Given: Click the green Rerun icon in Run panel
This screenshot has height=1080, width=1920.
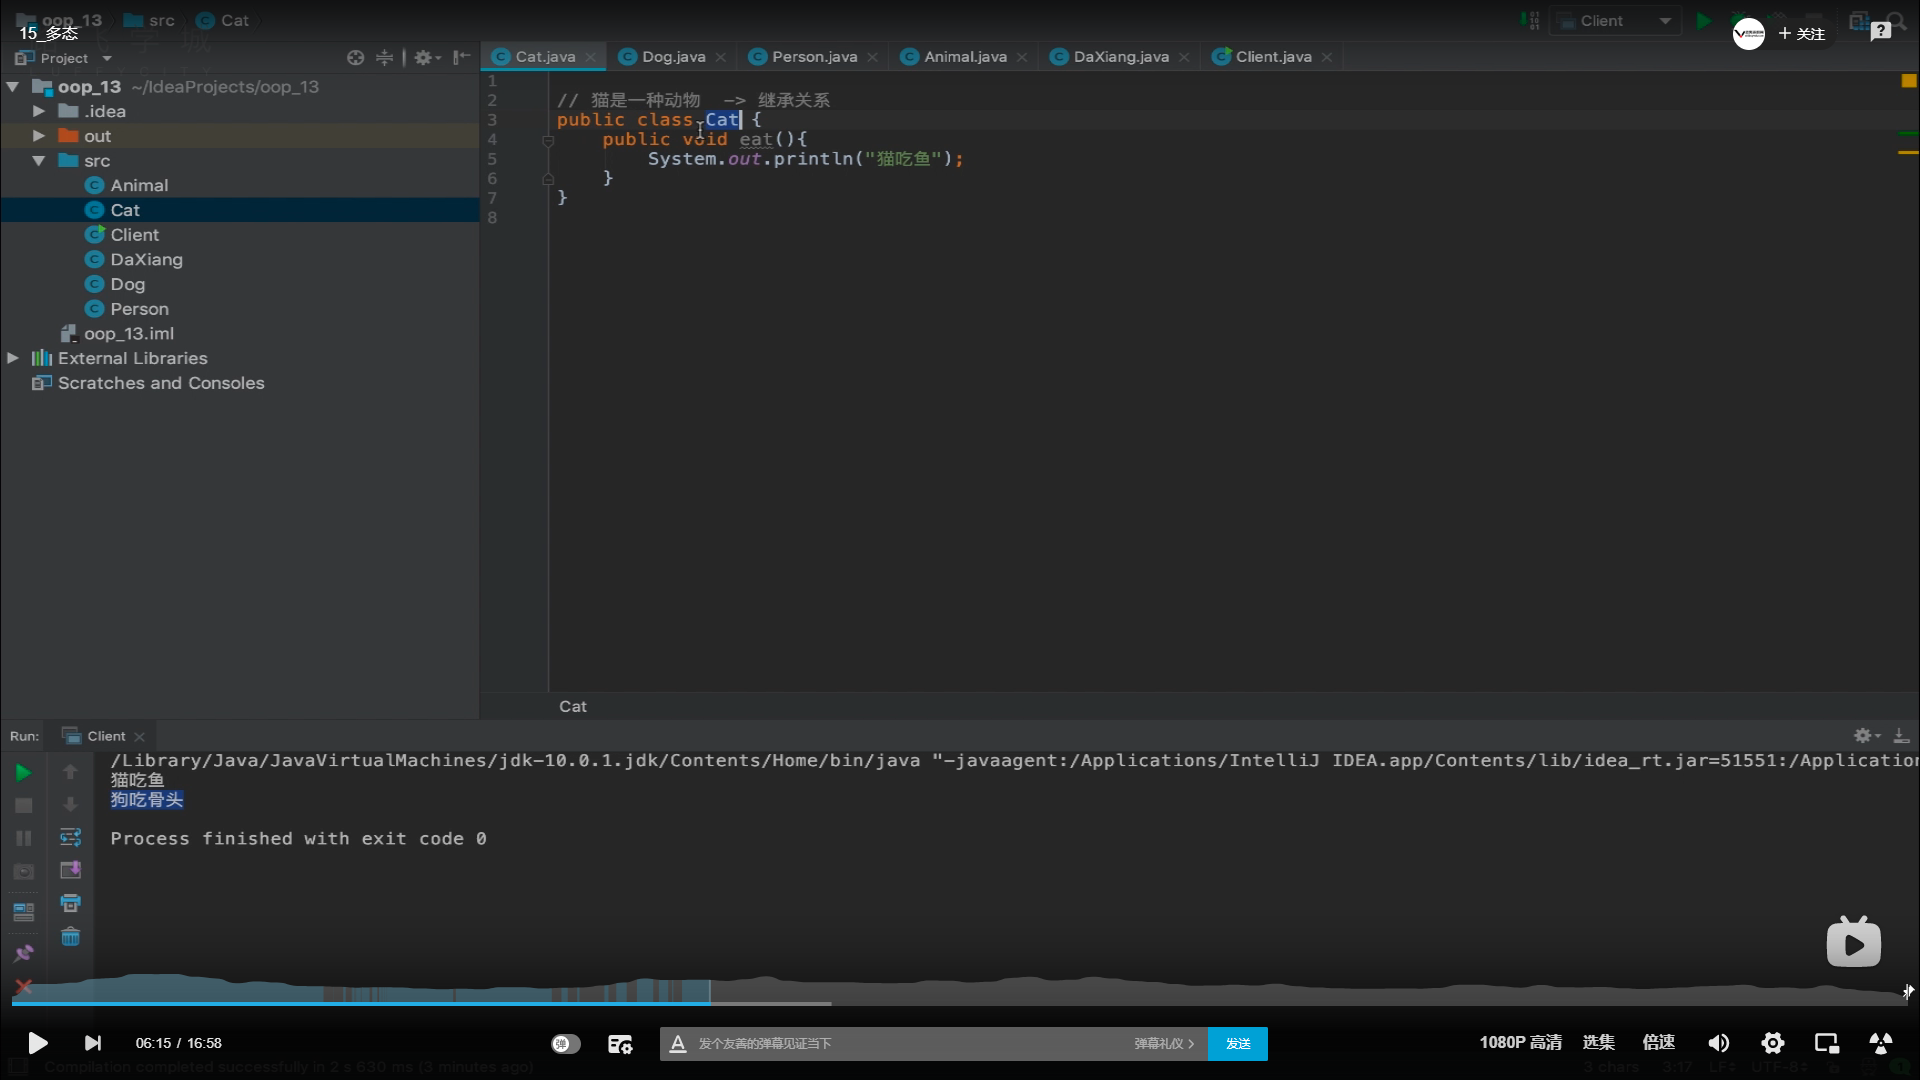Looking at the screenshot, I should (23, 773).
